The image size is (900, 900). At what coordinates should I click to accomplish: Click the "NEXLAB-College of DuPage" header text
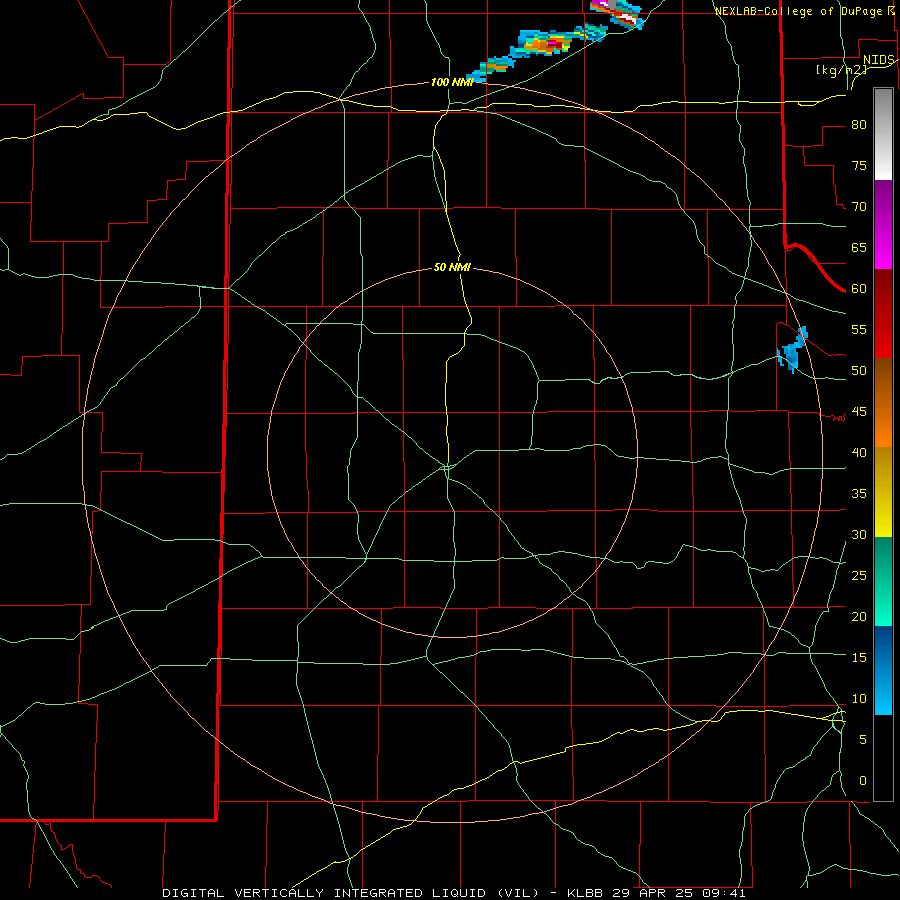[x=798, y=11]
